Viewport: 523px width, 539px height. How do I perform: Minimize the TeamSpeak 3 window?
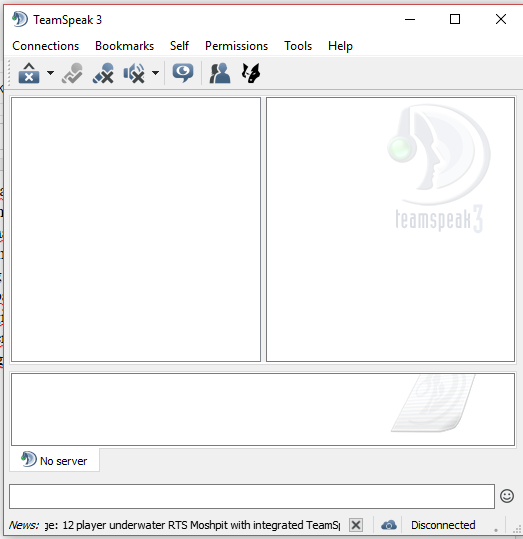point(410,19)
